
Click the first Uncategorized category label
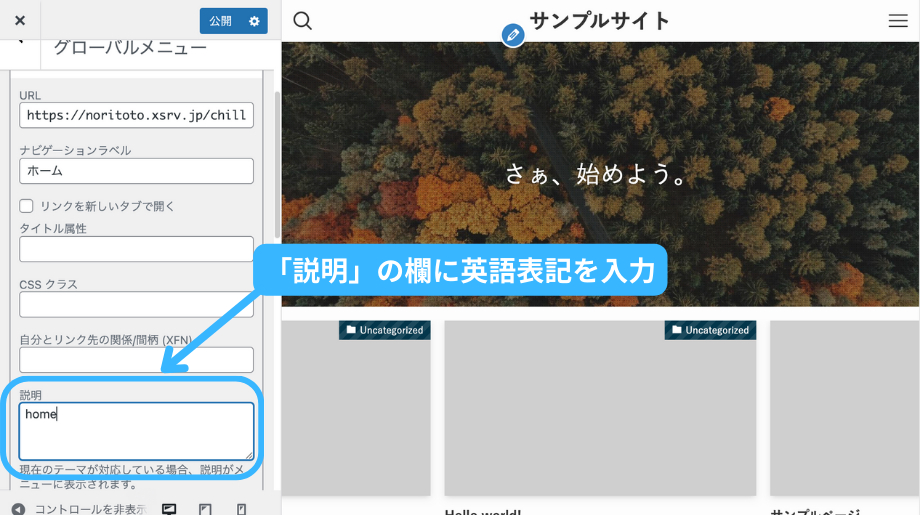(384, 330)
